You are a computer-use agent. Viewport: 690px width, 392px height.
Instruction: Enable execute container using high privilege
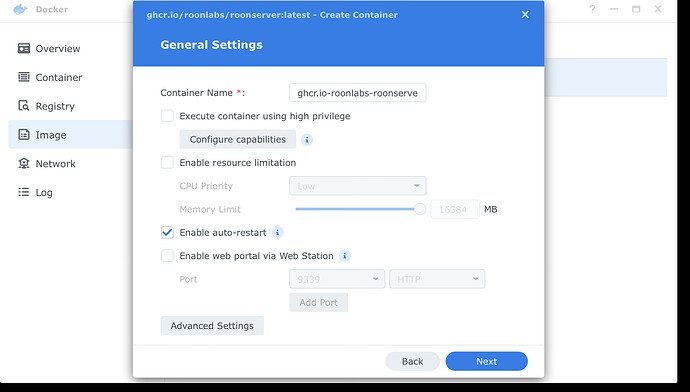[167, 116]
